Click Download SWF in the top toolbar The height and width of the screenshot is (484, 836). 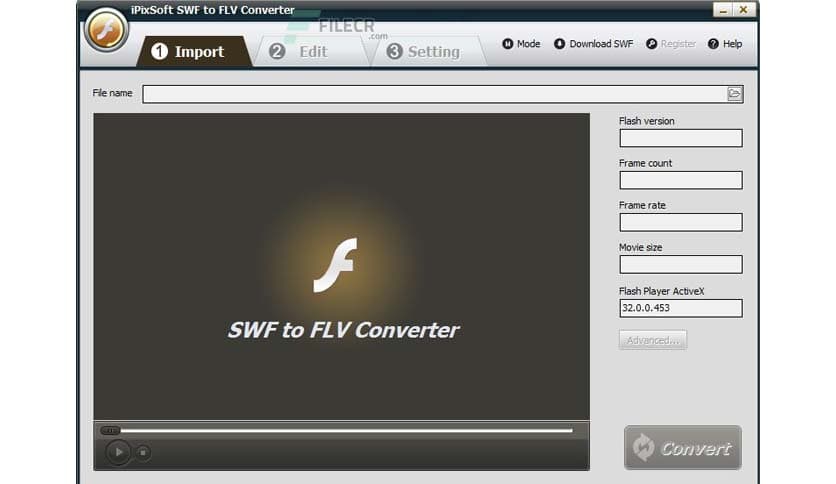tap(593, 44)
